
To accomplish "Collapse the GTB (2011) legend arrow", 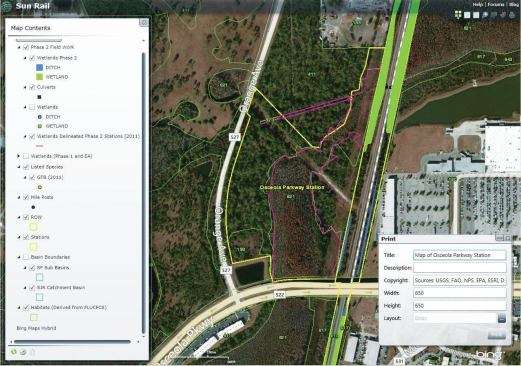I will tap(25, 177).
